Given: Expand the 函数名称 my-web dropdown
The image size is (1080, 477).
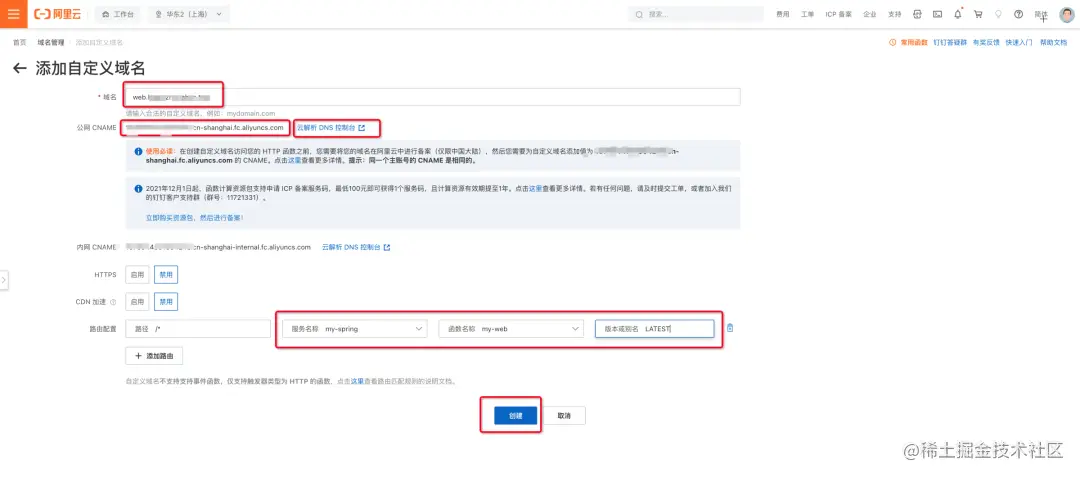Looking at the screenshot, I should click(511, 329).
